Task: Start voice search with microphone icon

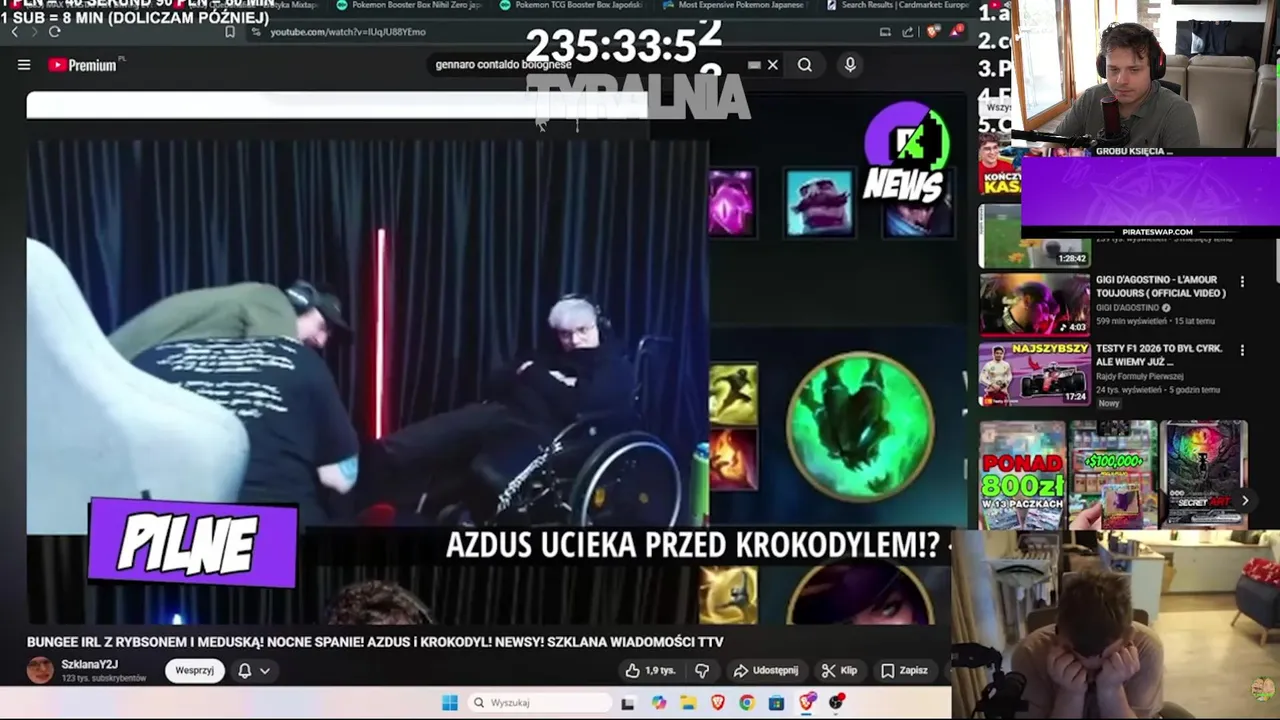Action: 850,65
